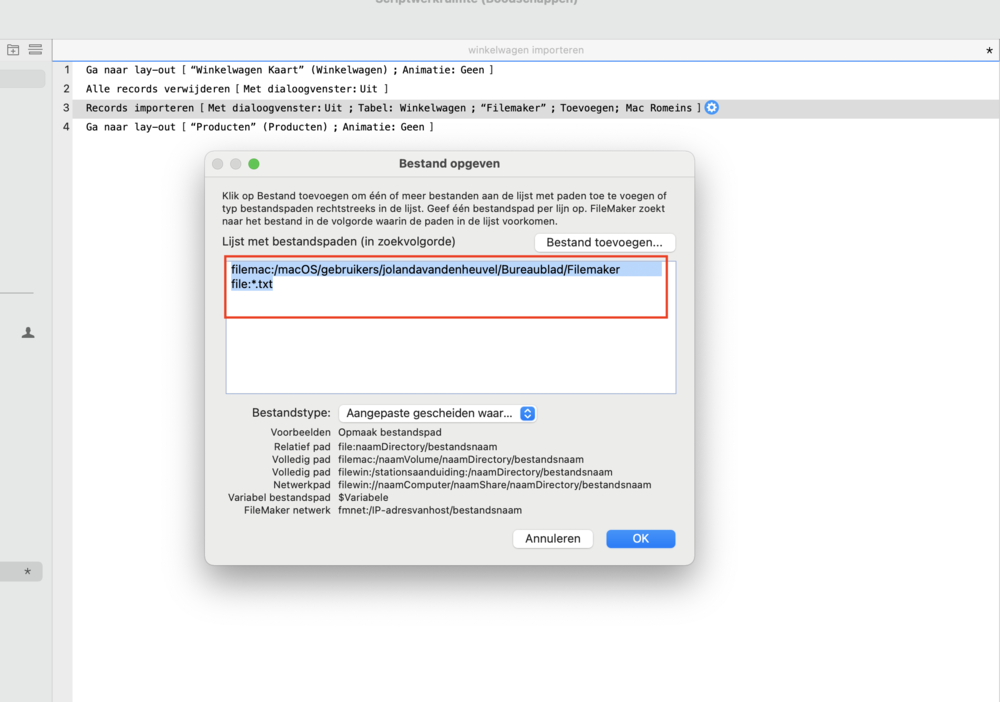Click the asterisk at the right of the tab bar
Screen dimensions: 1000x702
[x=990, y=50]
